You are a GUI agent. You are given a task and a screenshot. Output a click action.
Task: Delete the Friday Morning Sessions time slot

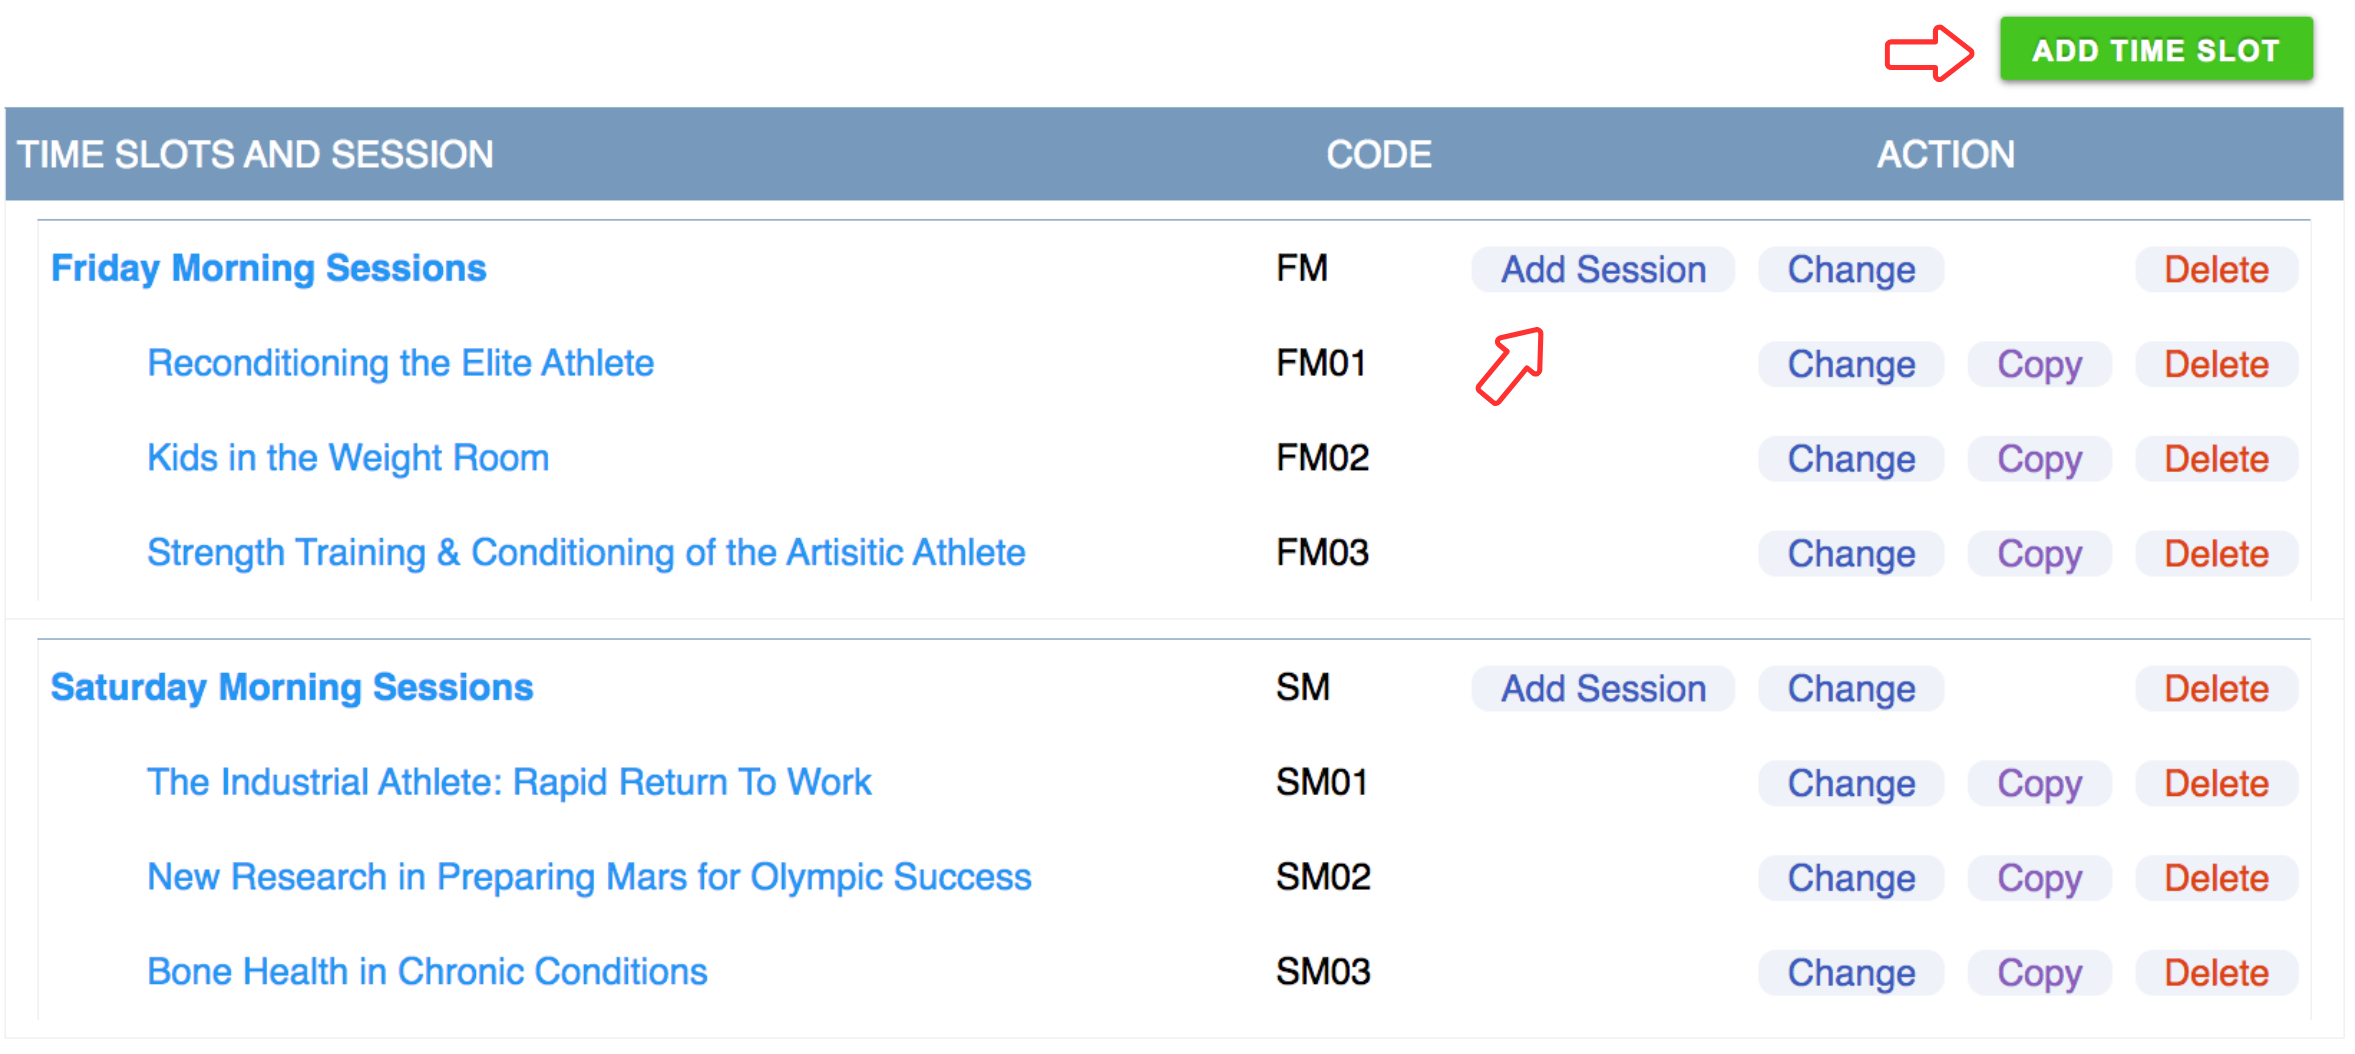click(2215, 270)
